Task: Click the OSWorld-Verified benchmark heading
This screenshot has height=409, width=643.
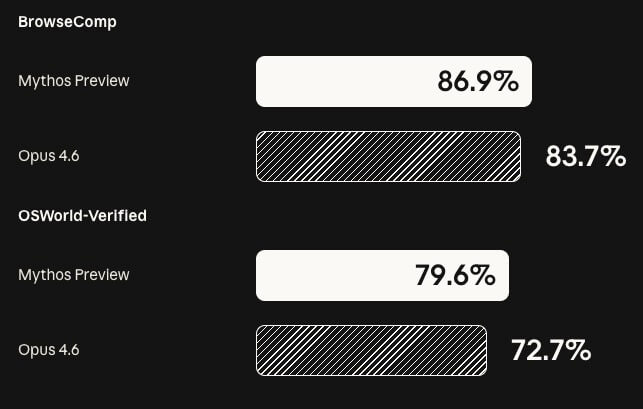Action: (x=82, y=215)
